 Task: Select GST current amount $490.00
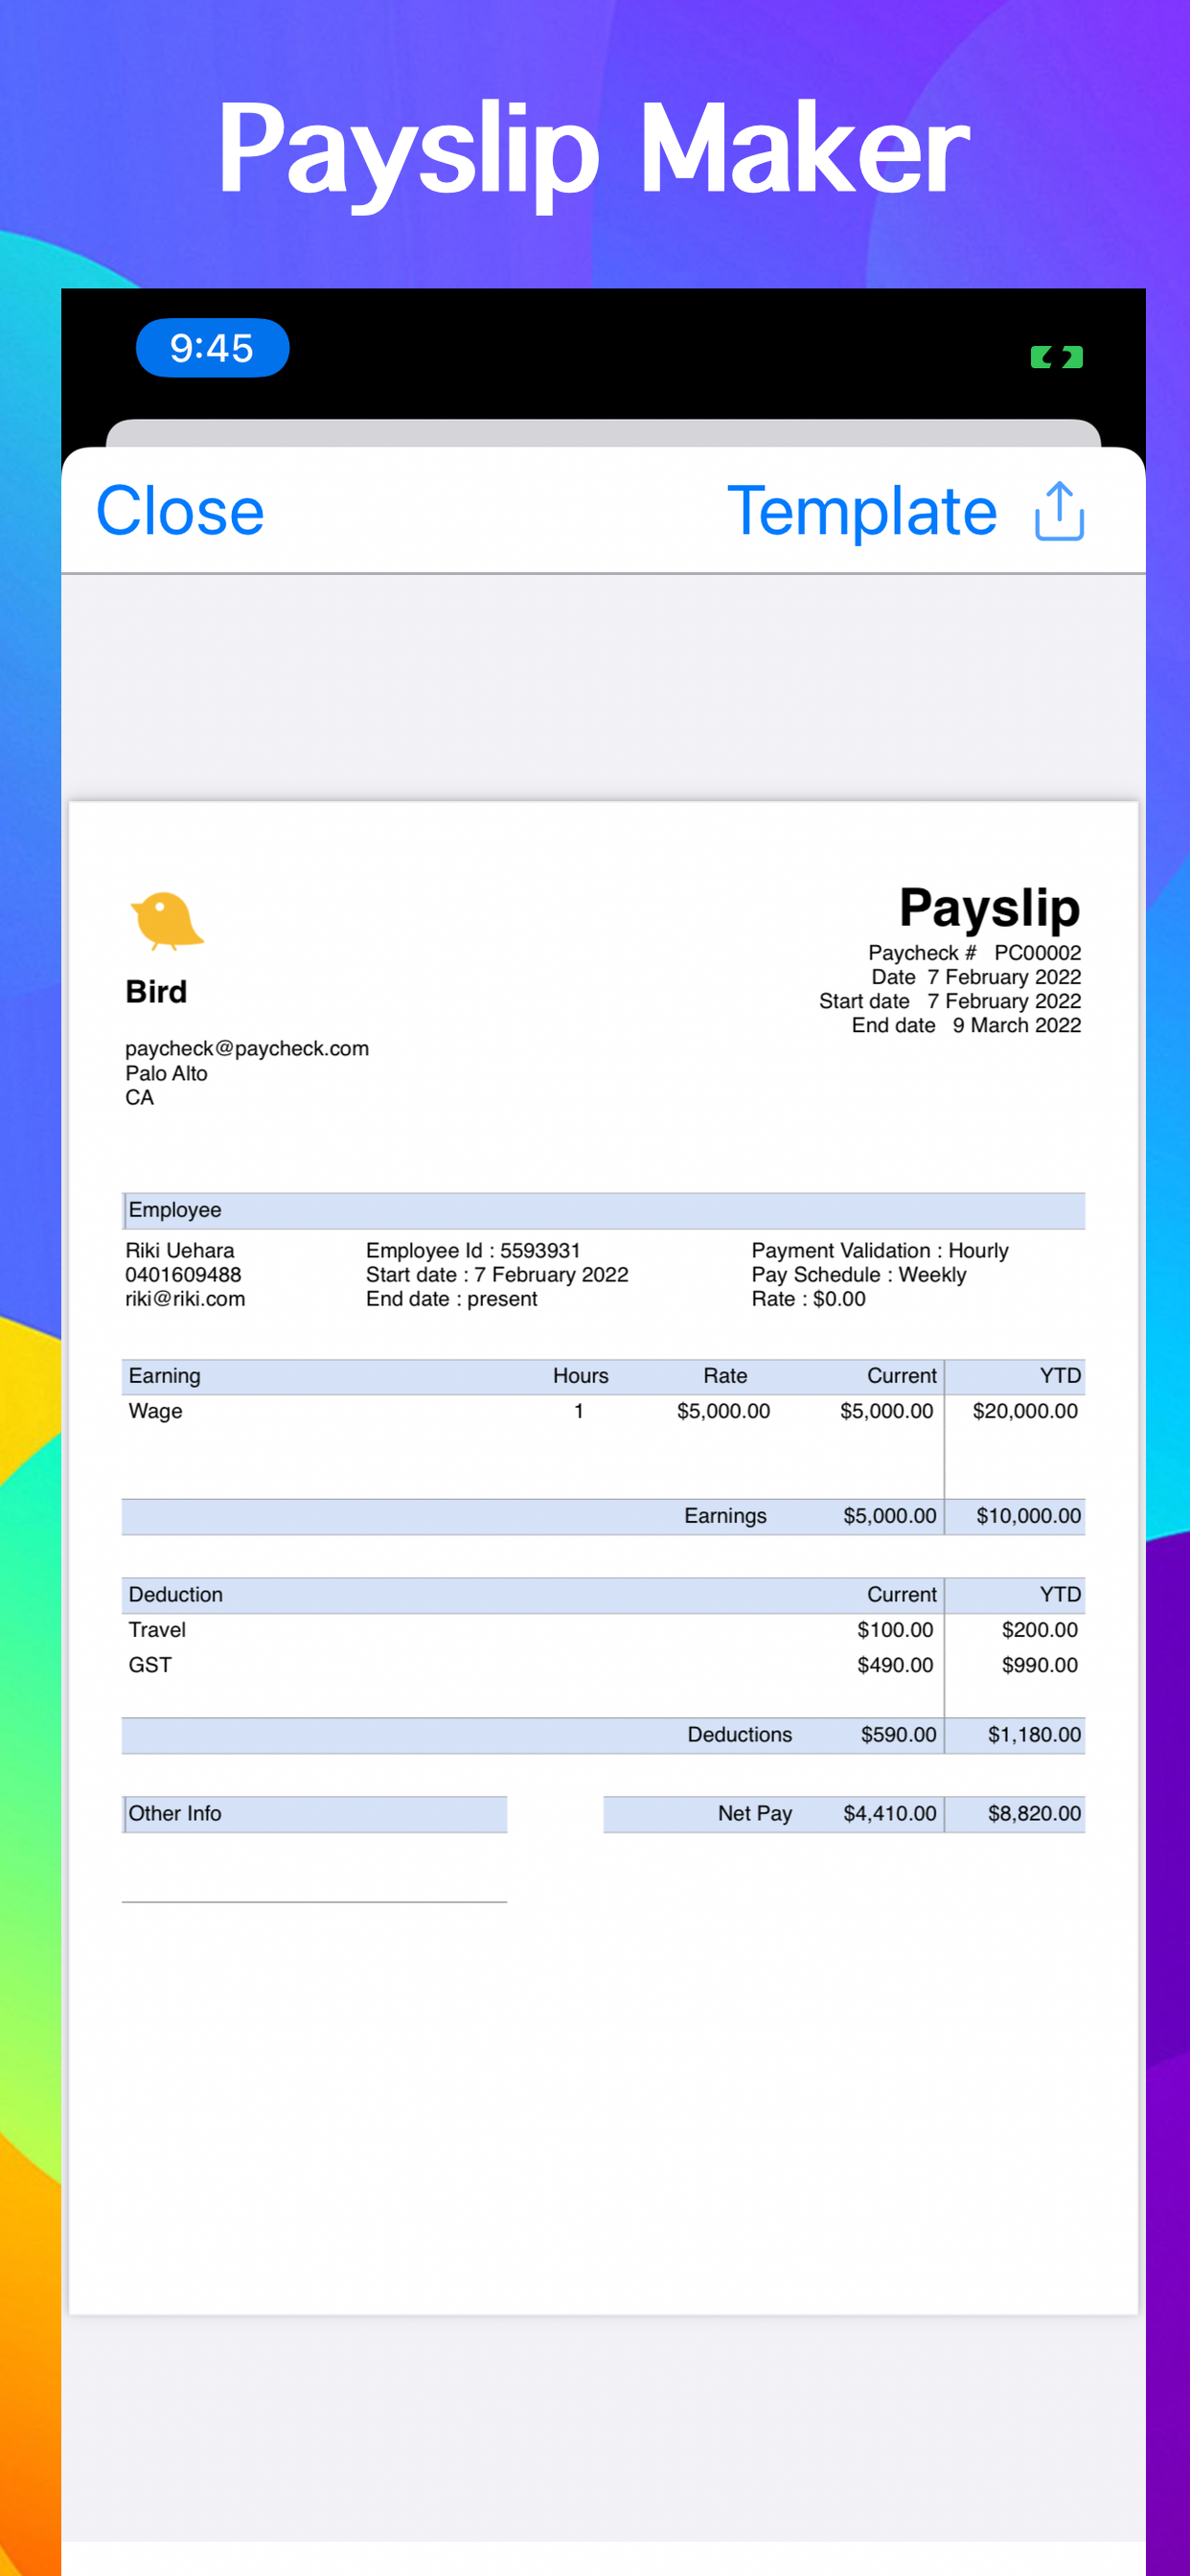click(x=895, y=1665)
